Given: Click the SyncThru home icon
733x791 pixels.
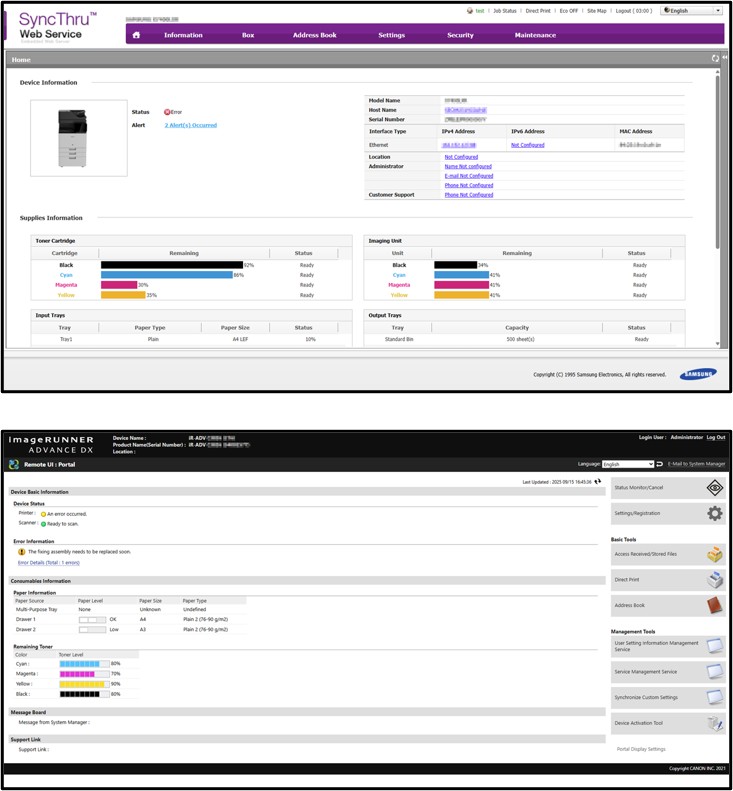Looking at the screenshot, I should click(x=136, y=35).
